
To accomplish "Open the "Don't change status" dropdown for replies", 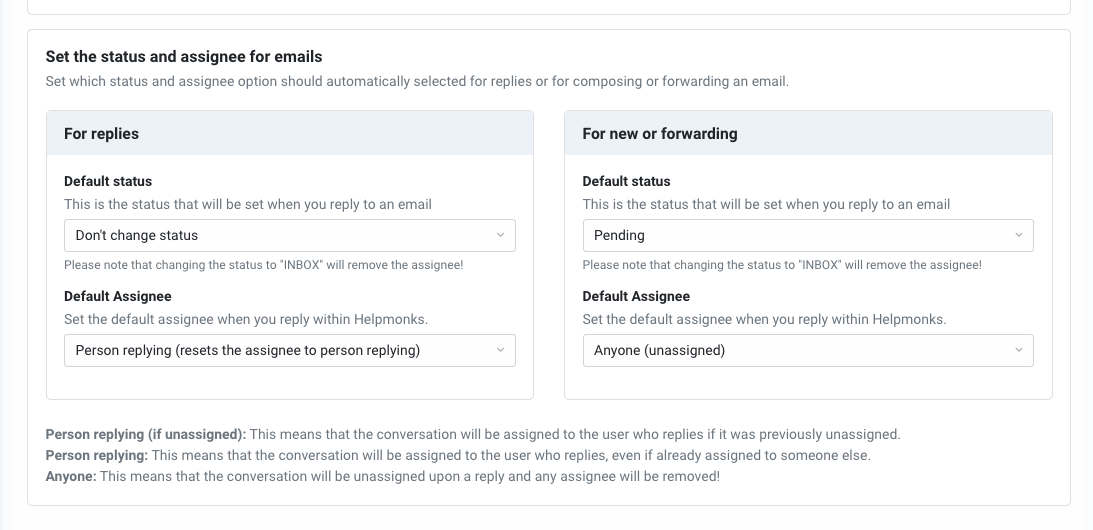I will click(290, 236).
